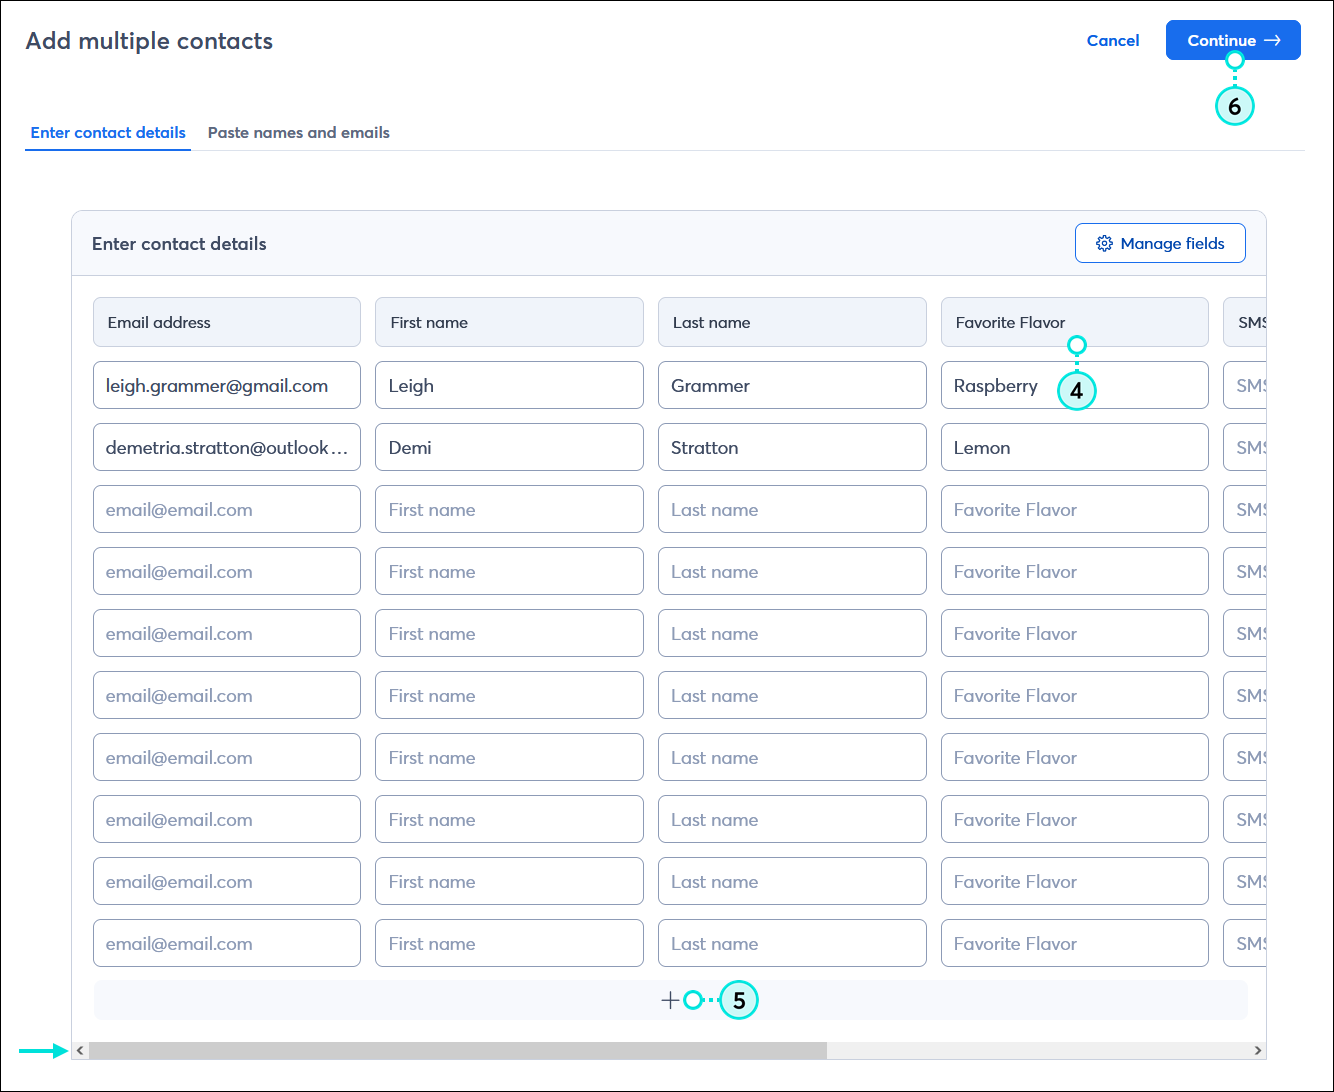Click the leigh.grammer@gmail.com email field

click(x=227, y=385)
